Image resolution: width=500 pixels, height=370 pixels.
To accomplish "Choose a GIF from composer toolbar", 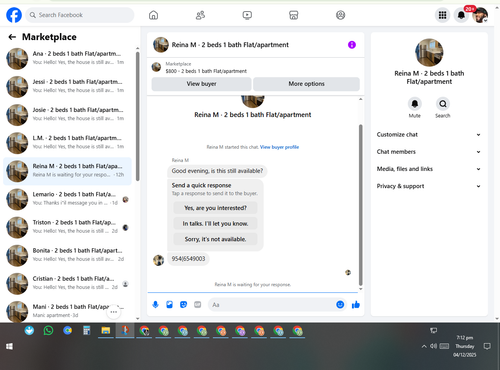I will 198,305.
